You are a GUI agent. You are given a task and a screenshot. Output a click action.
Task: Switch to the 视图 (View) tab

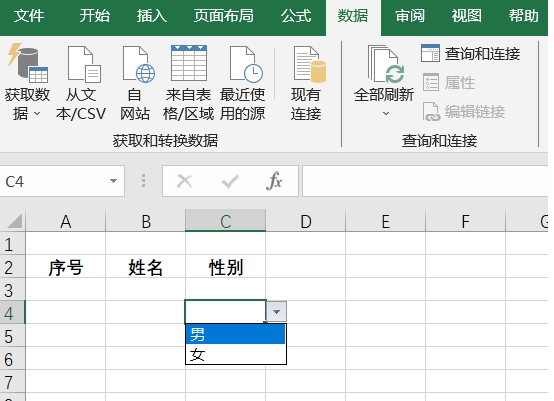point(466,16)
